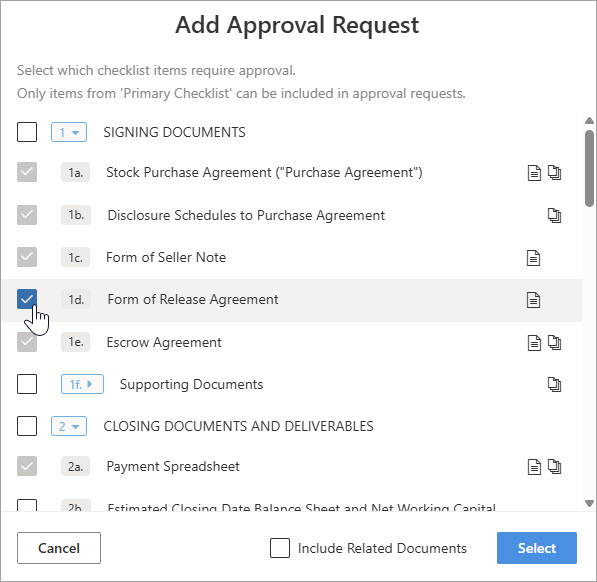Open document icon for Escrow Agreement
Image resolution: width=597 pixels, height=582 pixels.
[x=534, y=343]
